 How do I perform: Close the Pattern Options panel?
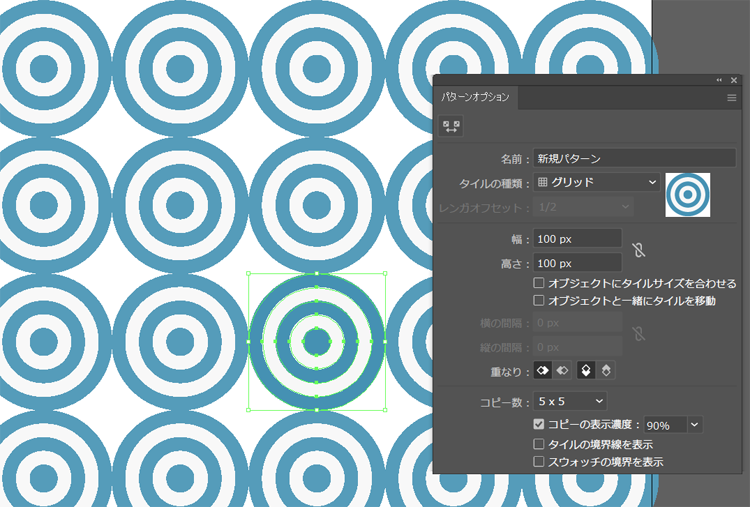click(734, 80)
